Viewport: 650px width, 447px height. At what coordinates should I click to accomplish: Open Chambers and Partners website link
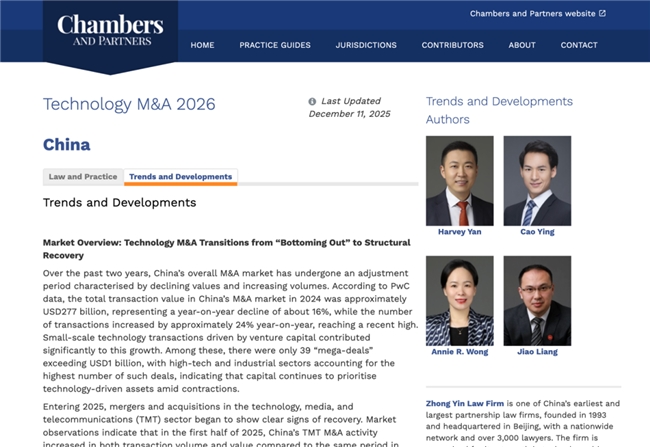(532, 14)
